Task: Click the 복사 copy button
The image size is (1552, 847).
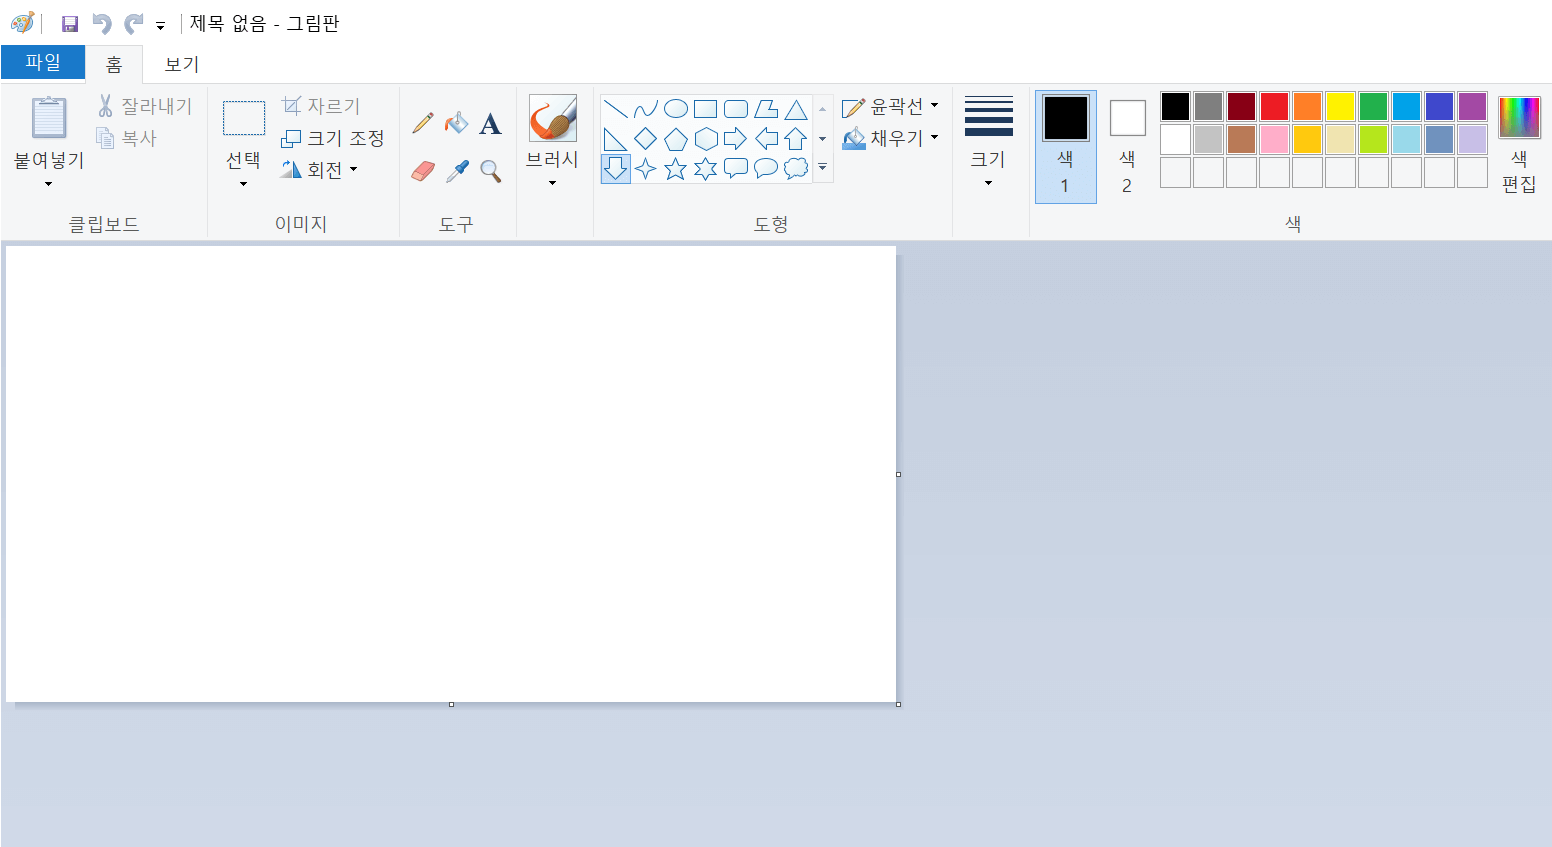Action: click(126, 138)
